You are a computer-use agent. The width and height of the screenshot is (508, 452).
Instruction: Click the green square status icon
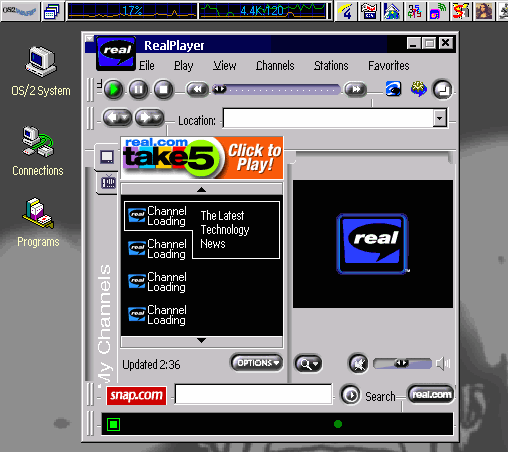[113, 424]
